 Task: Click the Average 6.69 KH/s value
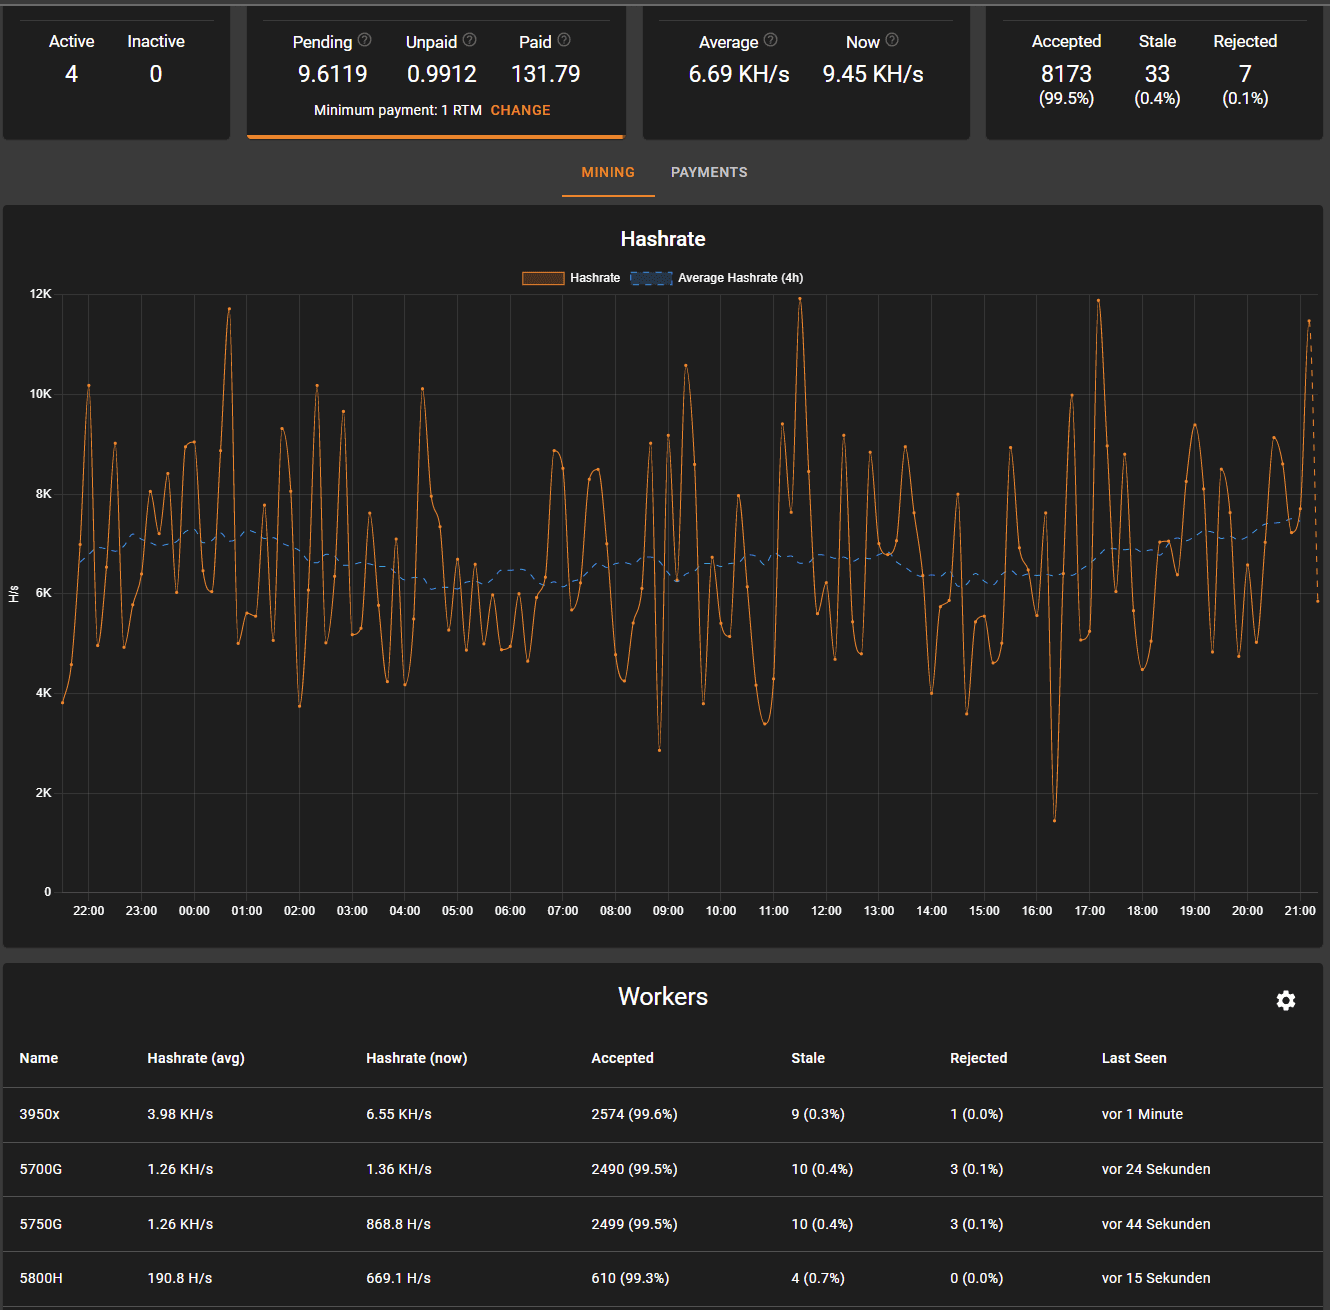tap(739, 74)
